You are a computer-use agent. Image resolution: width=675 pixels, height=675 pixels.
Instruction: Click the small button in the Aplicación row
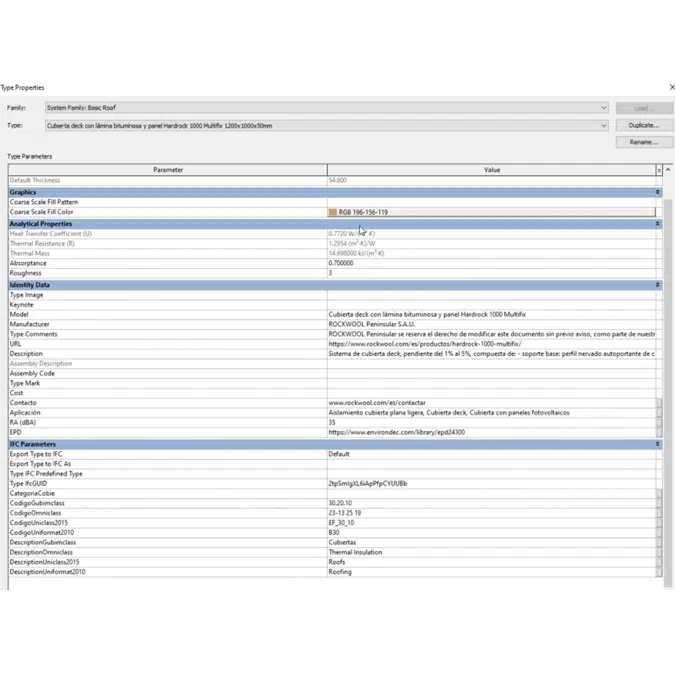(659, 413)
